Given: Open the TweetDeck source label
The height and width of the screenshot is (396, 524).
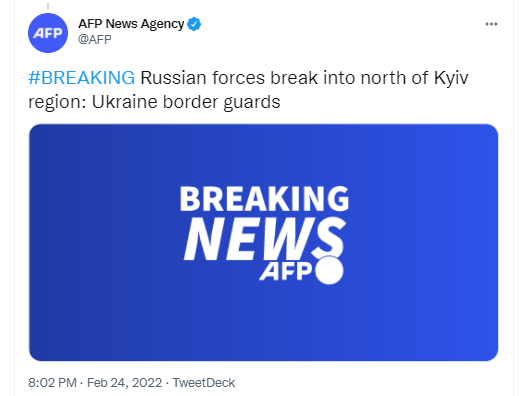Looking at the screenshot, I should (204, 383).
